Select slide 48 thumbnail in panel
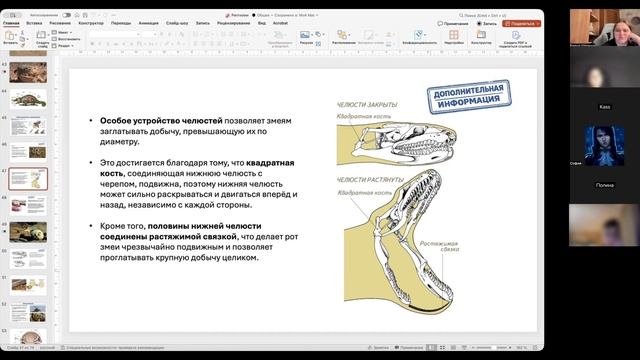Screen dimensions: 640x360 (x=28, y=205)
